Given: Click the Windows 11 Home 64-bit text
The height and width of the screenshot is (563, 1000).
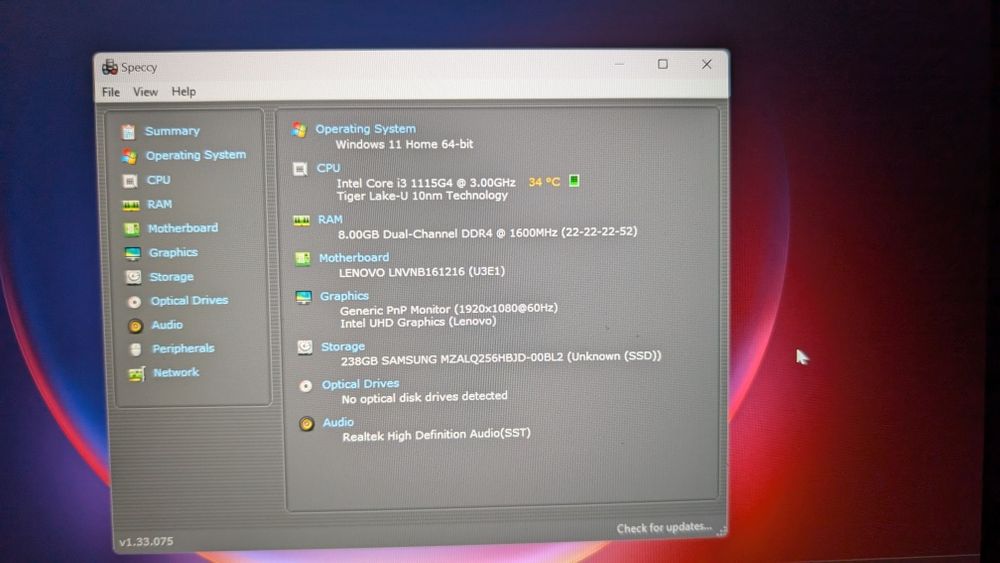Looking at the screenshot, I should pos(404,144).
